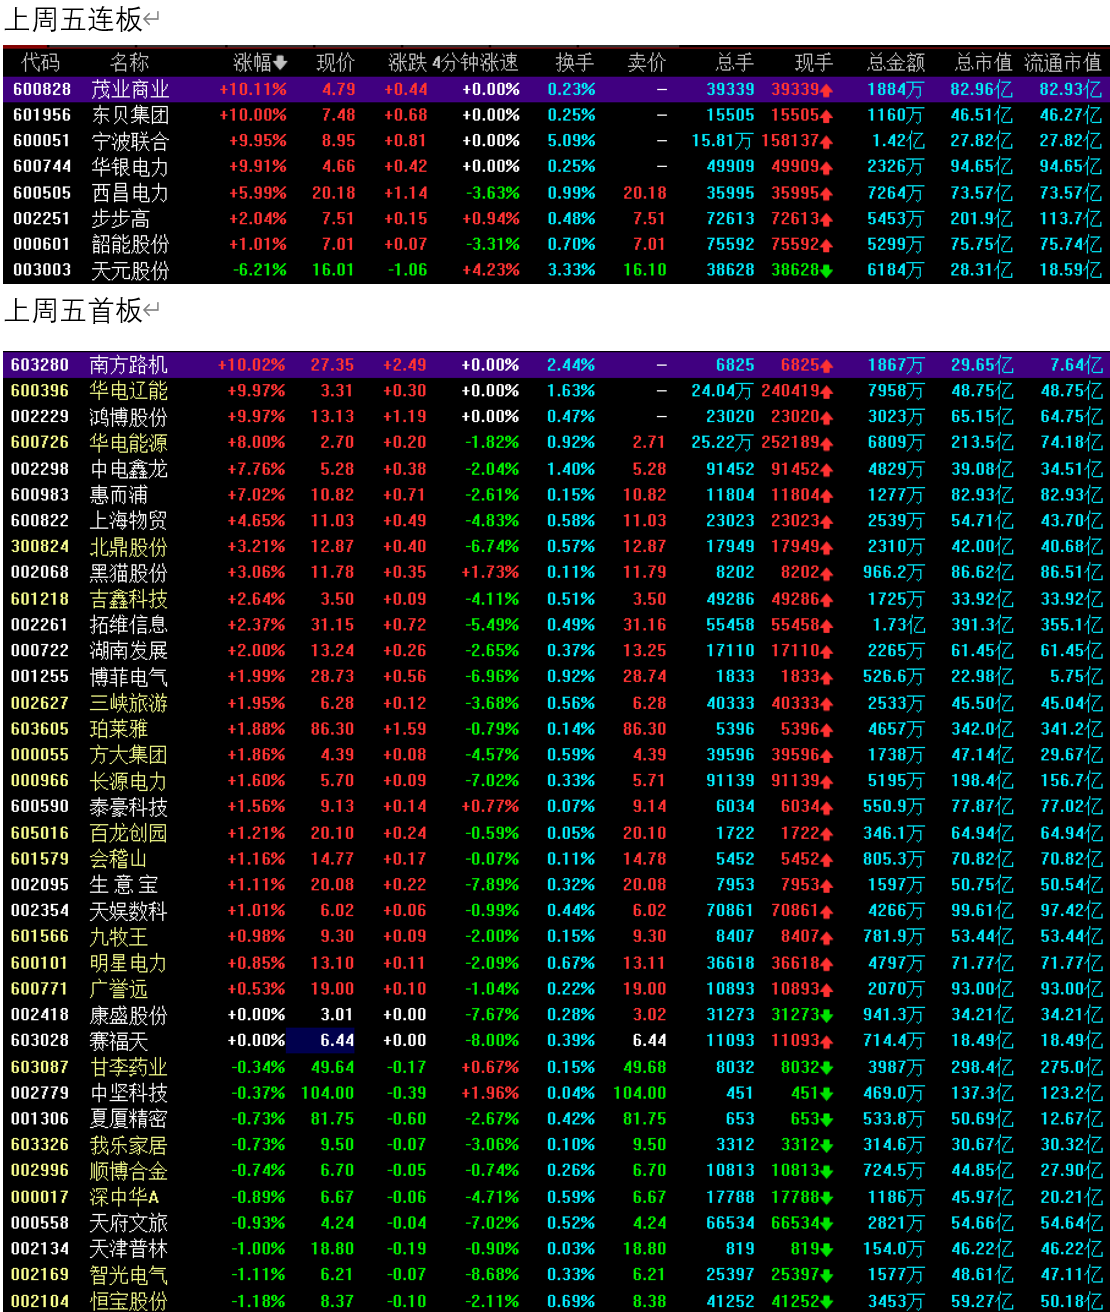Select stock name 惠而浦
Viewport: 1110px width, 1312px height.
[119, 495]
